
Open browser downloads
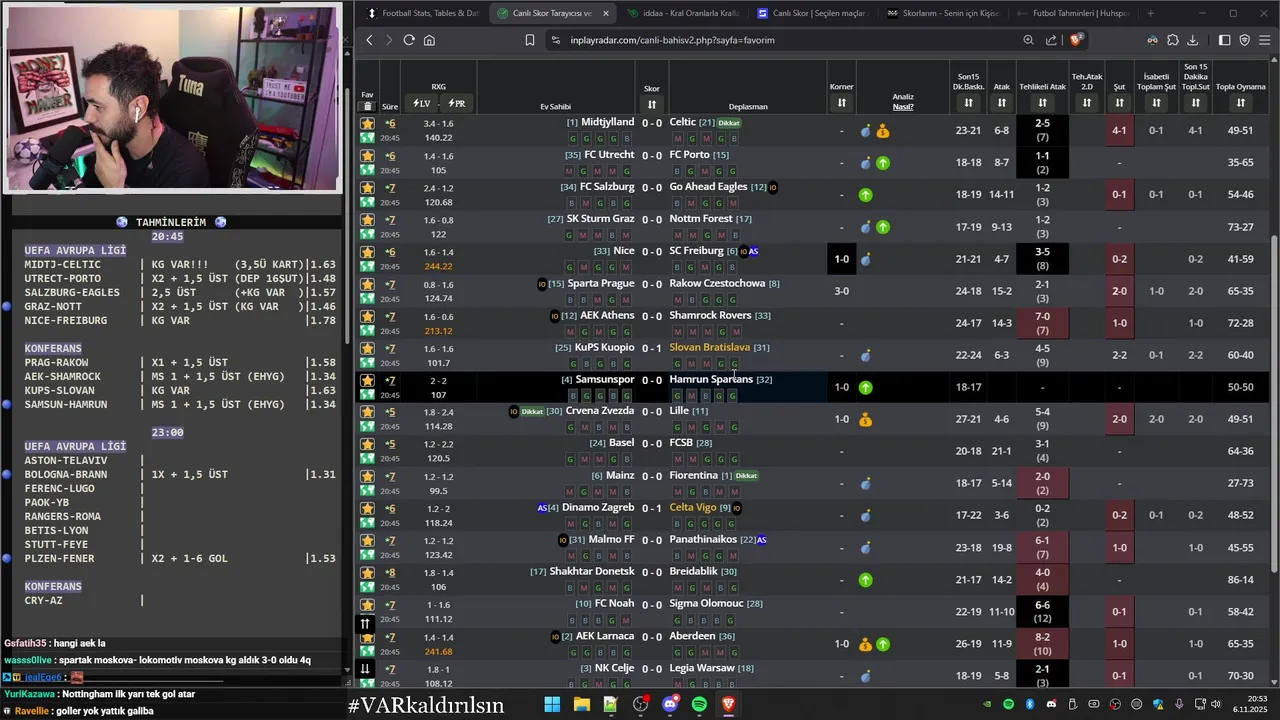tap(1193, 40)
